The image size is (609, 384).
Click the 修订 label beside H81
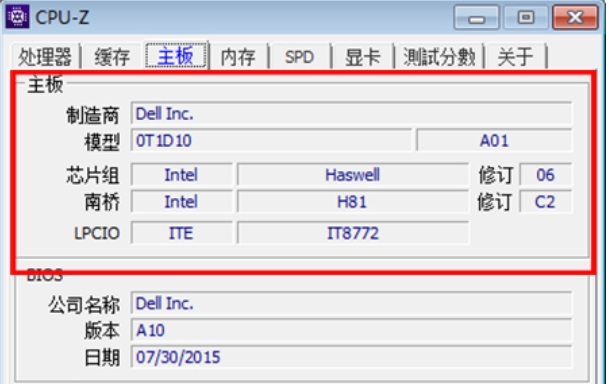point(495,202)
